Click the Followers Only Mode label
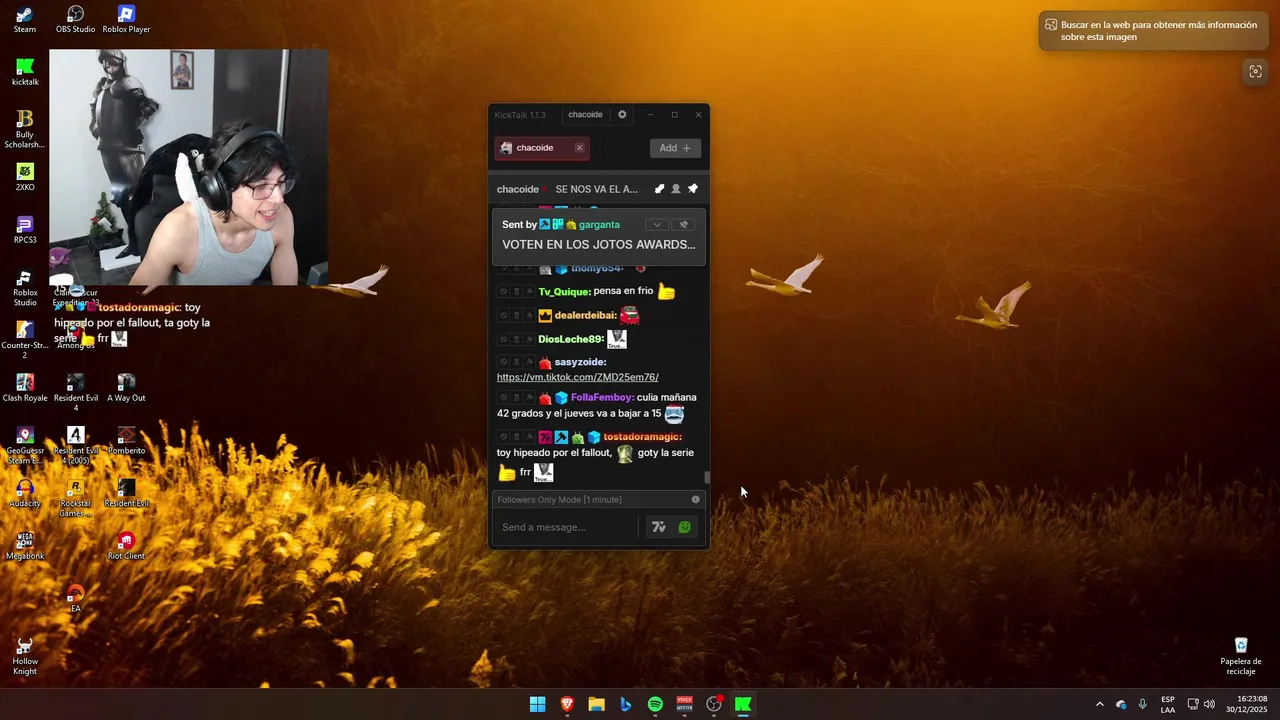The image size is (1280, 720). point(559,499)
